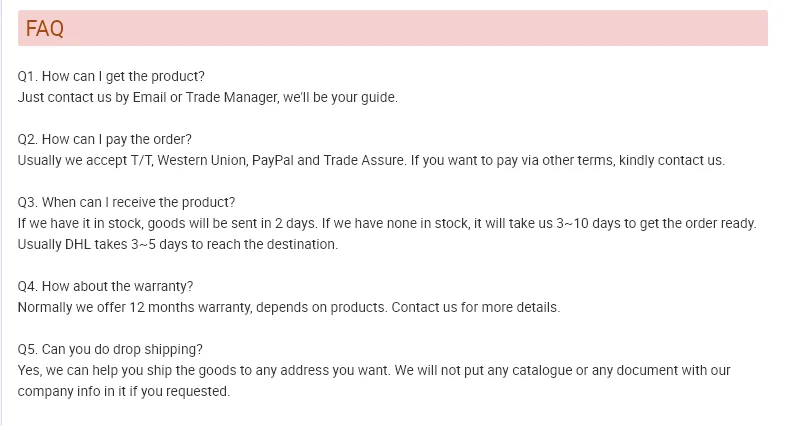Select question Q4 about the warranty

coord(106,286)
